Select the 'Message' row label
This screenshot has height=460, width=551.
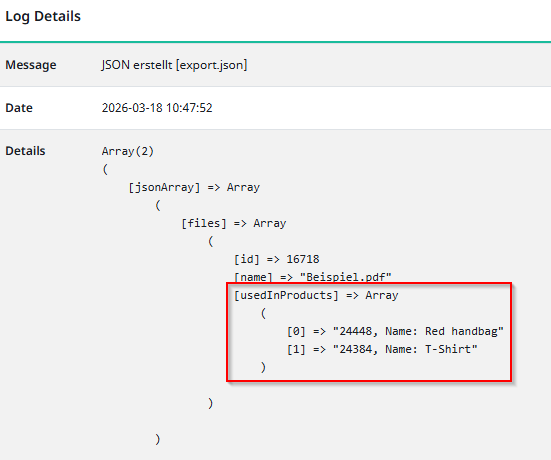pyautogui.click(x=31, y=65)
